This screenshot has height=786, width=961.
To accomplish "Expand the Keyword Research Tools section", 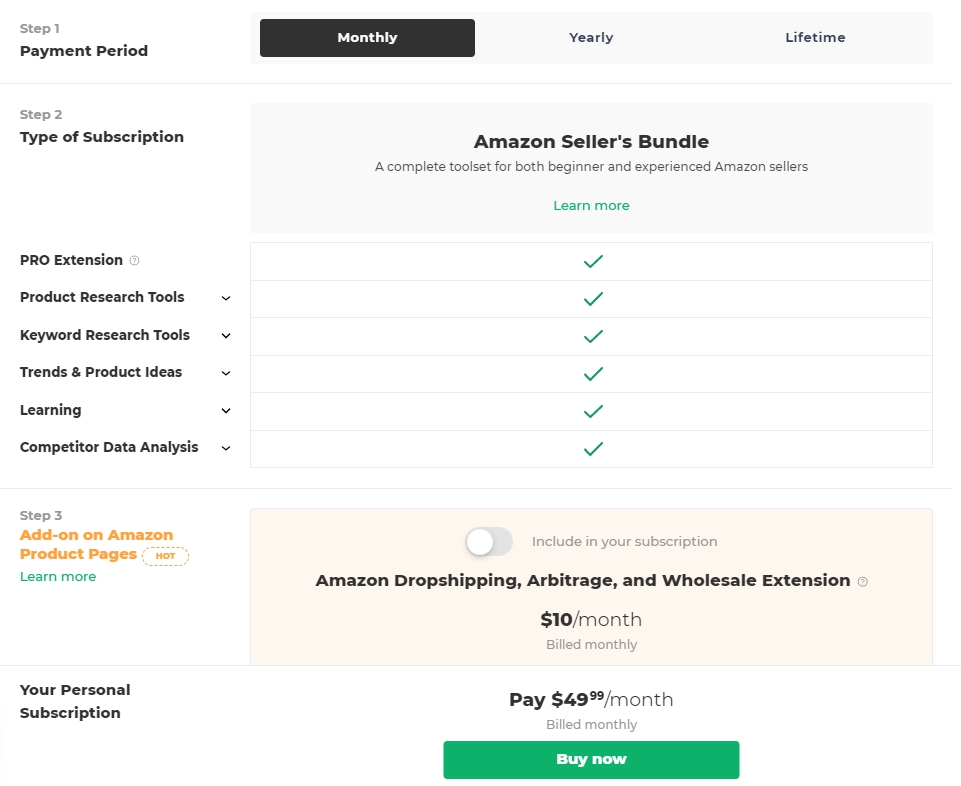I will click(225, 336).
